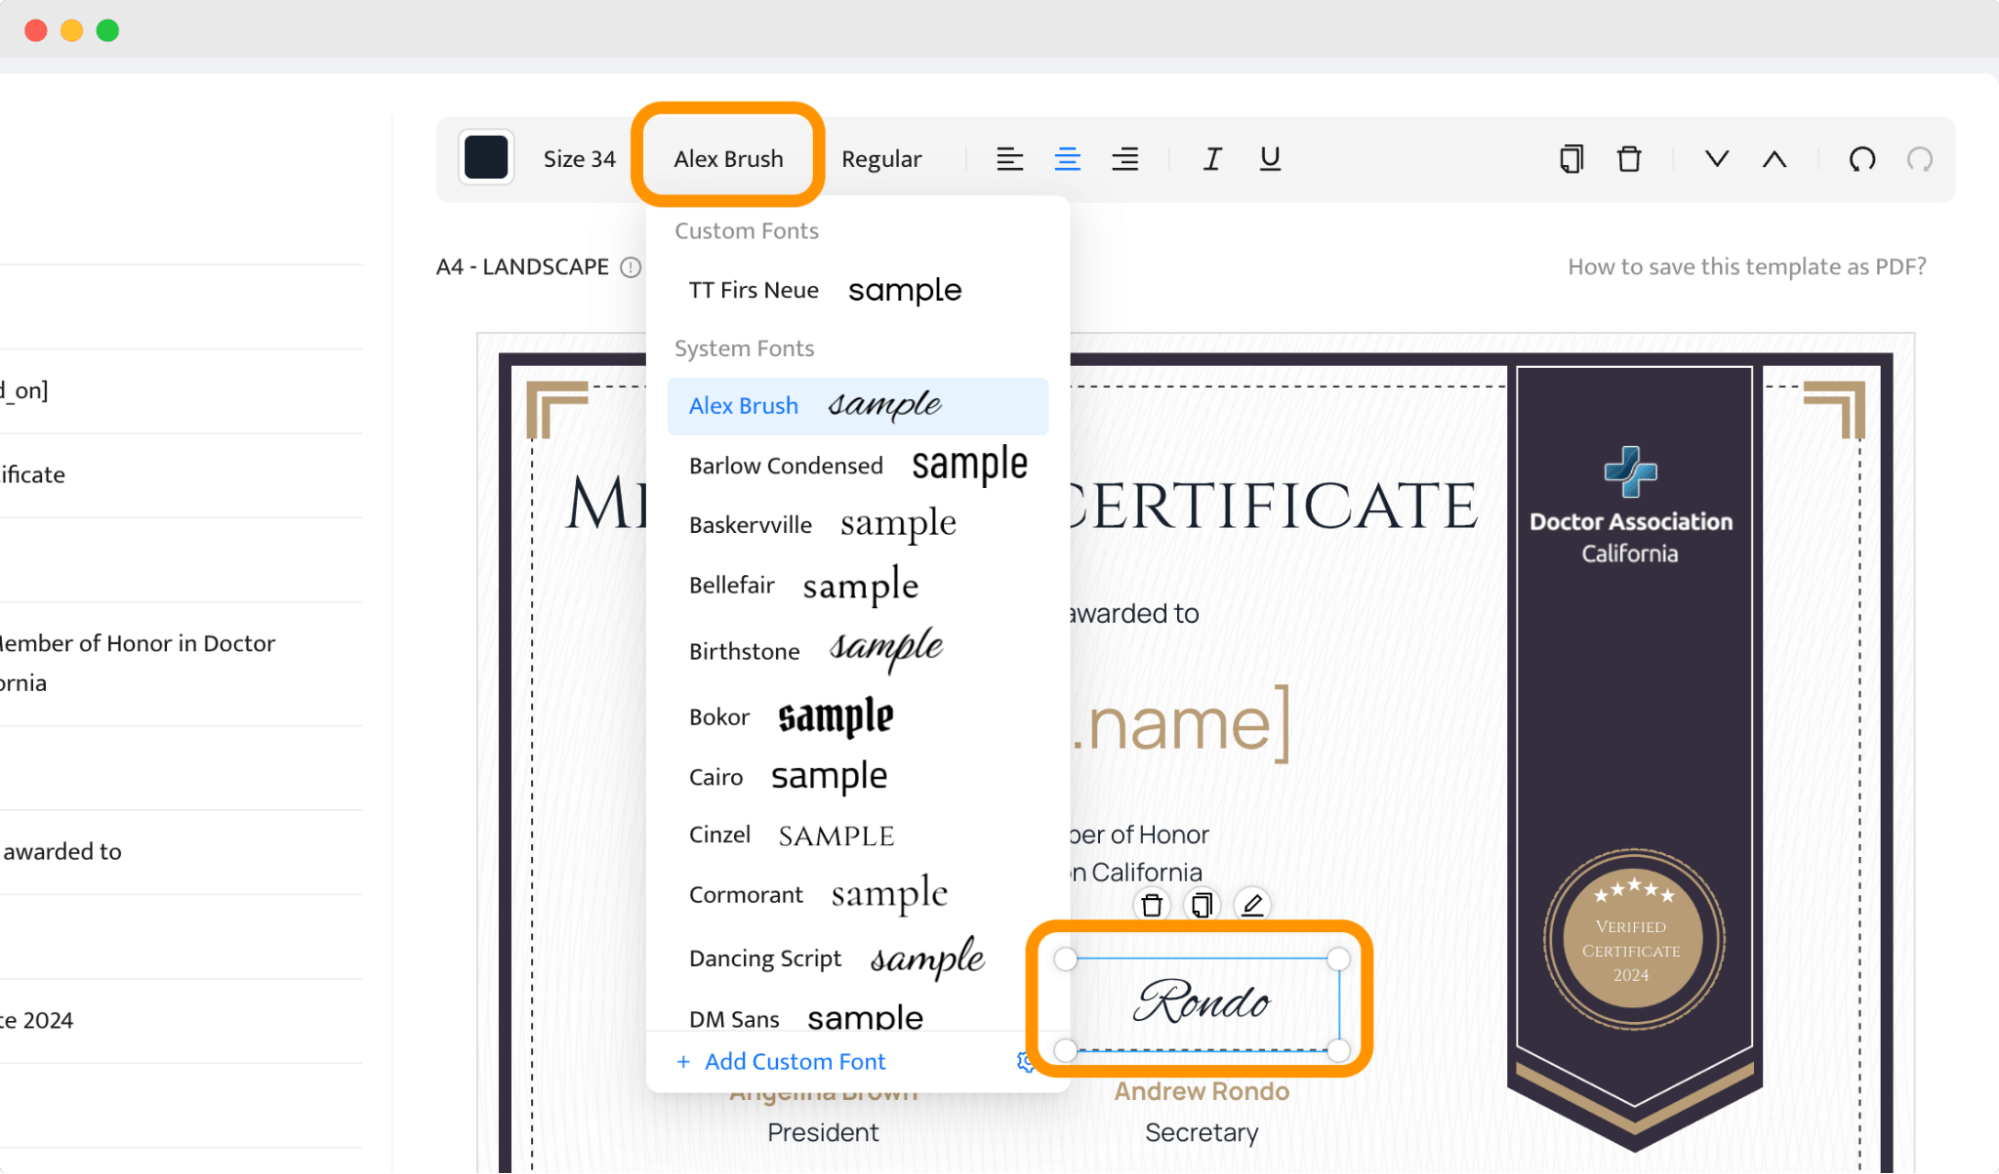Select Alex Brush font in list
Image resolution: width=1999 pixels, height=1174 pixels.
(858, 406)
